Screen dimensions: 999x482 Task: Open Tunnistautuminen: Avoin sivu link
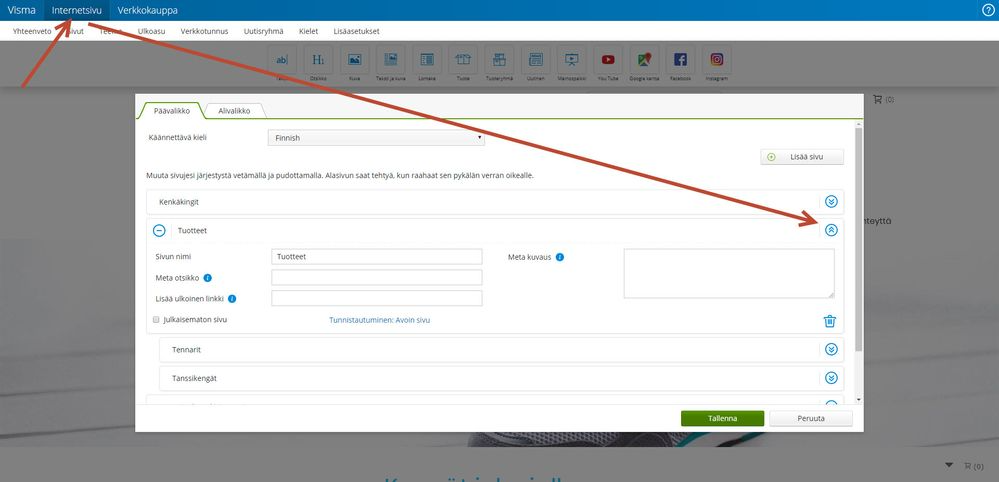[379, 320]
